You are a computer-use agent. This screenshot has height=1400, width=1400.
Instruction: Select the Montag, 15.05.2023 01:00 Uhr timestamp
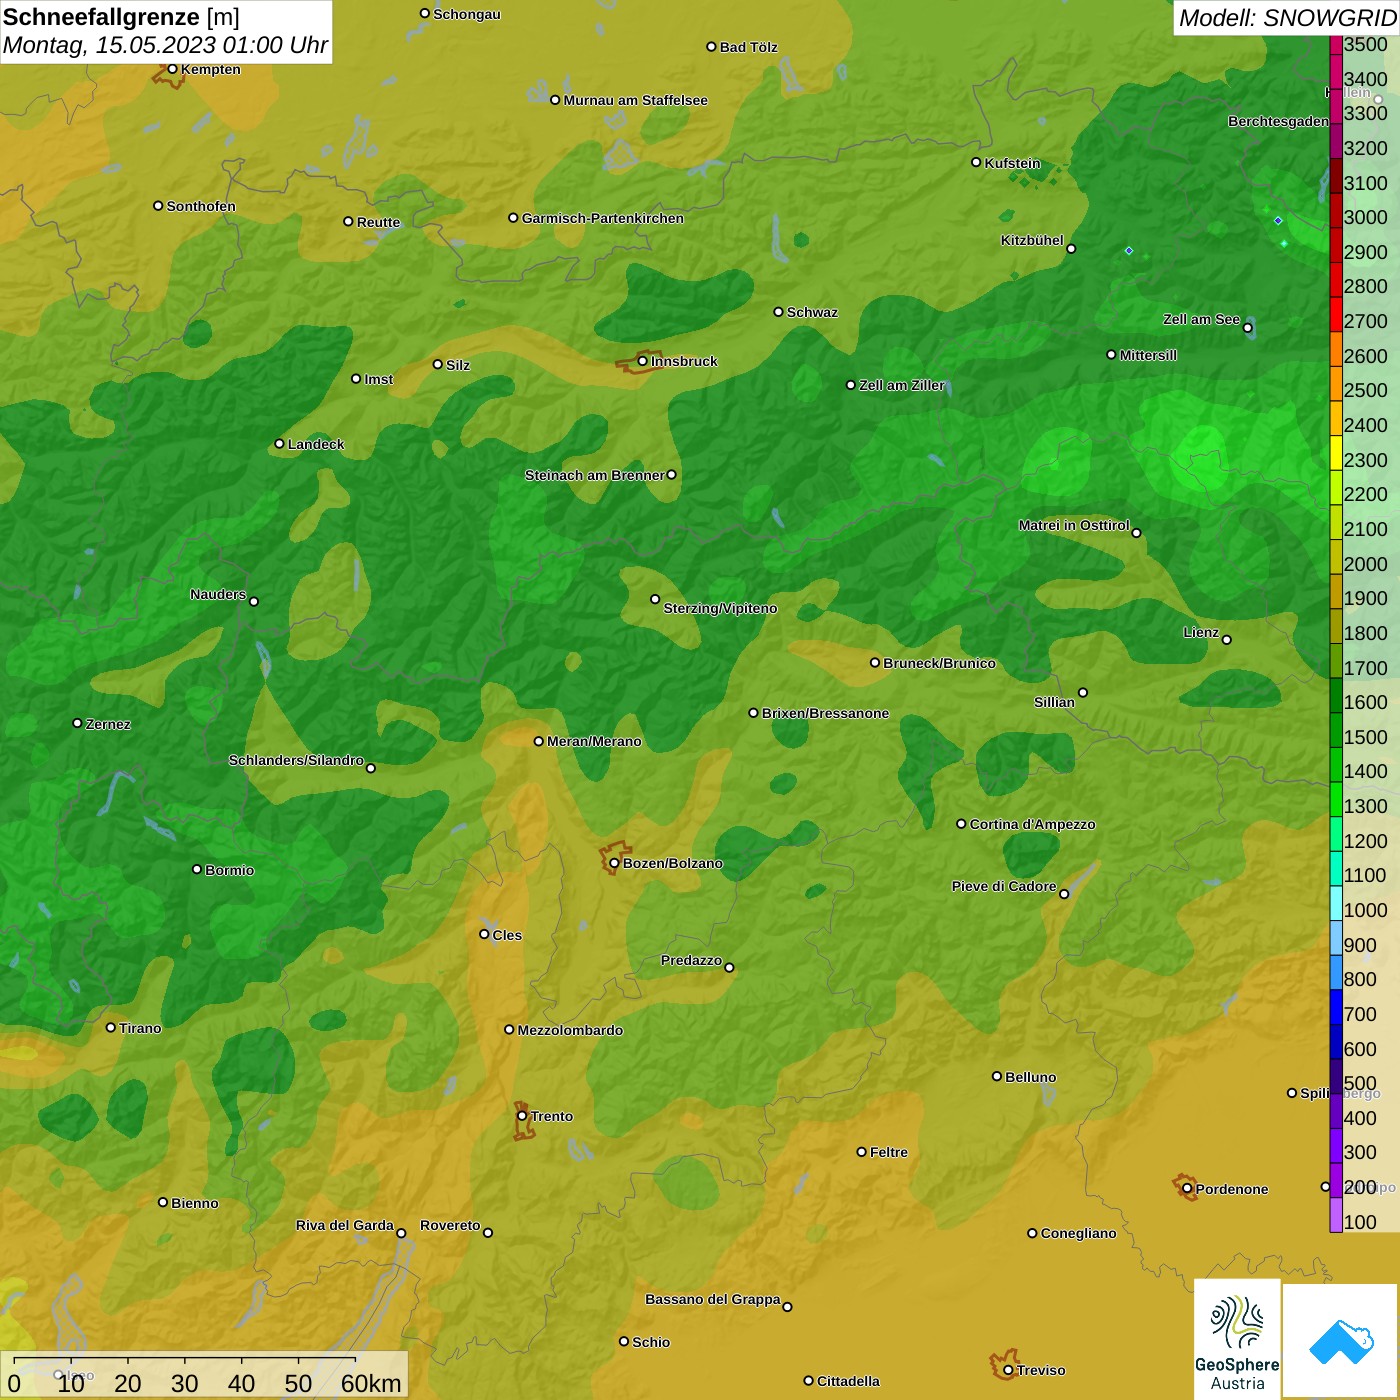pyautogui.click(x=165, y=45)
